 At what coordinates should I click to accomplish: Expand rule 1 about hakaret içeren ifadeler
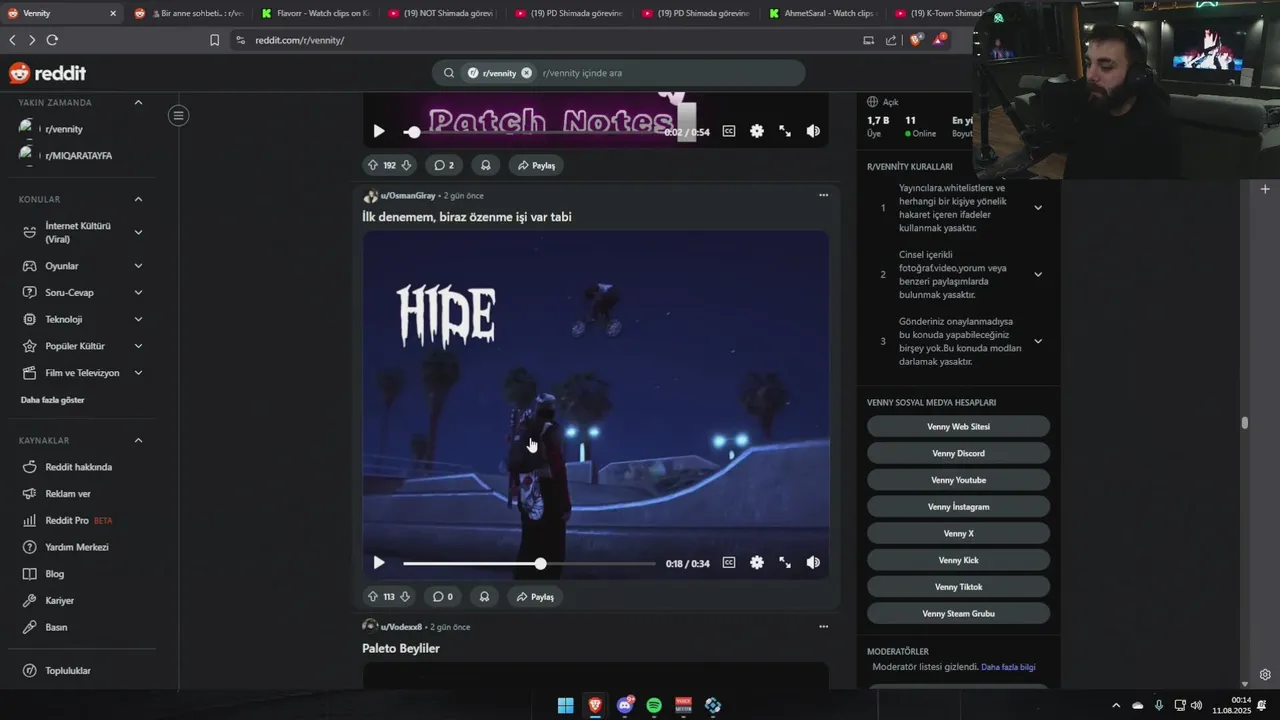[x=1037, y=208]
